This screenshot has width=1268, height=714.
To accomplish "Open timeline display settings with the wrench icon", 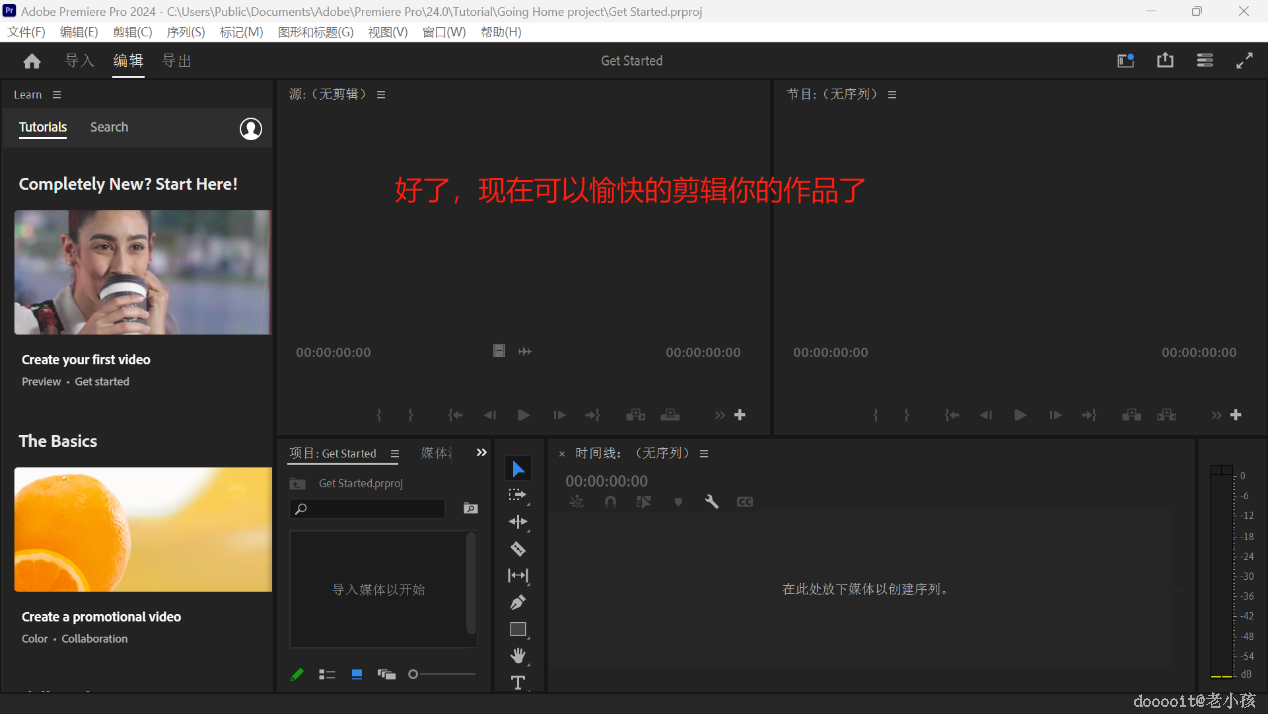I will (711, 501).
